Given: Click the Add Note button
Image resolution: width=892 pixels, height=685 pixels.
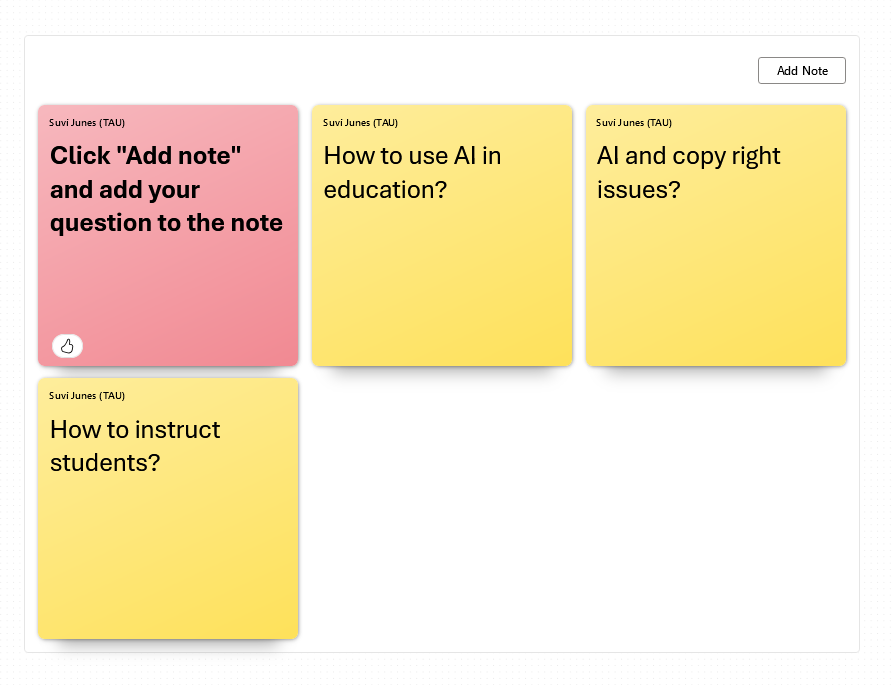Looking at the screenshot, I should coord(801,71).
